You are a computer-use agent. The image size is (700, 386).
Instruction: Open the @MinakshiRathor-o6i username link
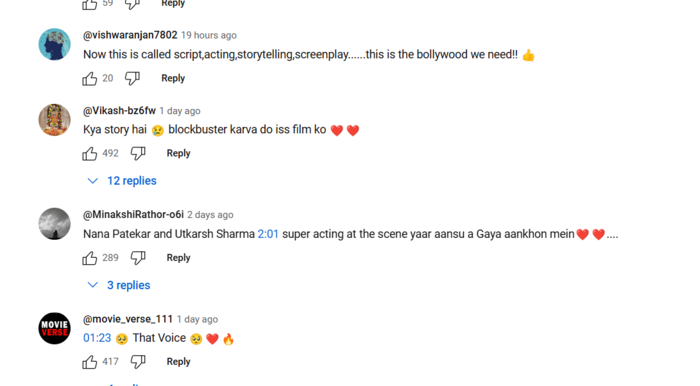[133, 215]
